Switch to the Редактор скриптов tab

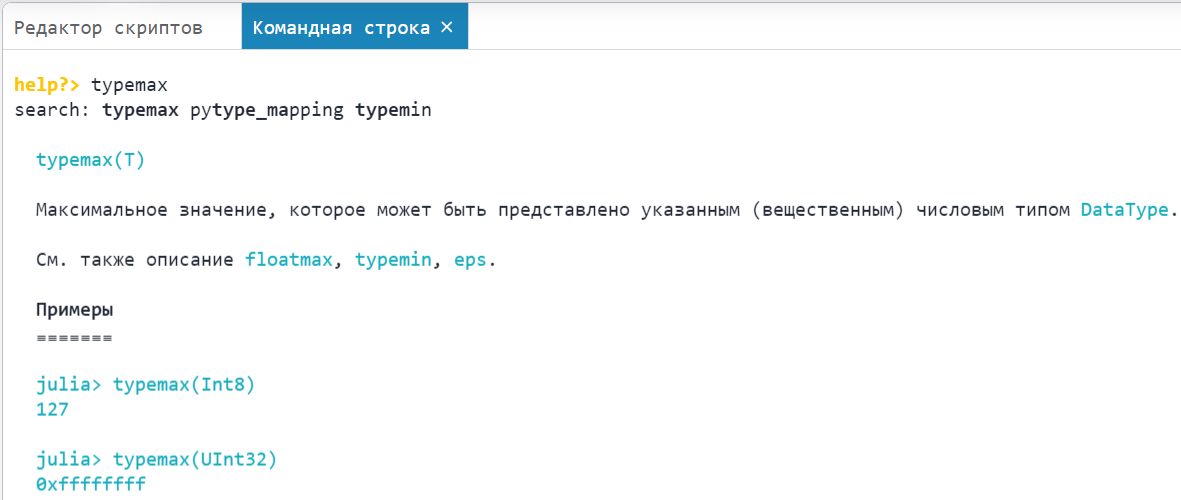point(108,28)
